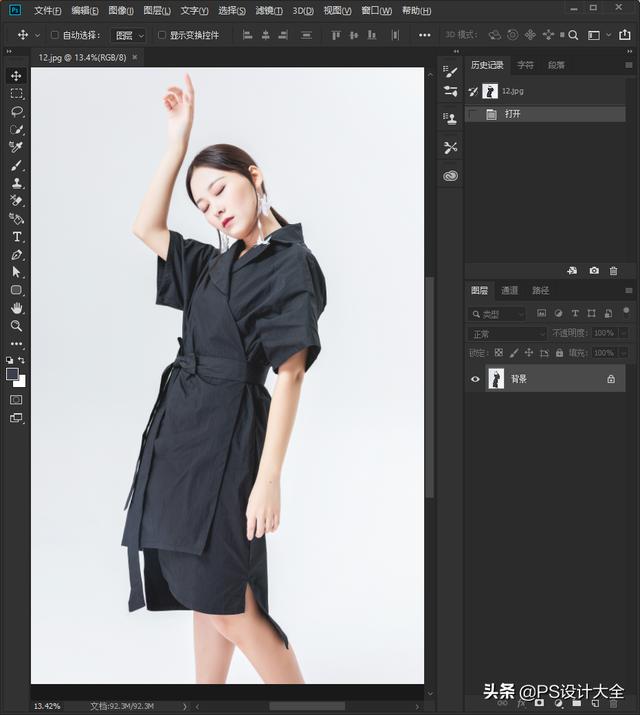Open the 图层 auto-select target dropdown
This screenshot has height=715, width=640.
(x=129, y=35)
